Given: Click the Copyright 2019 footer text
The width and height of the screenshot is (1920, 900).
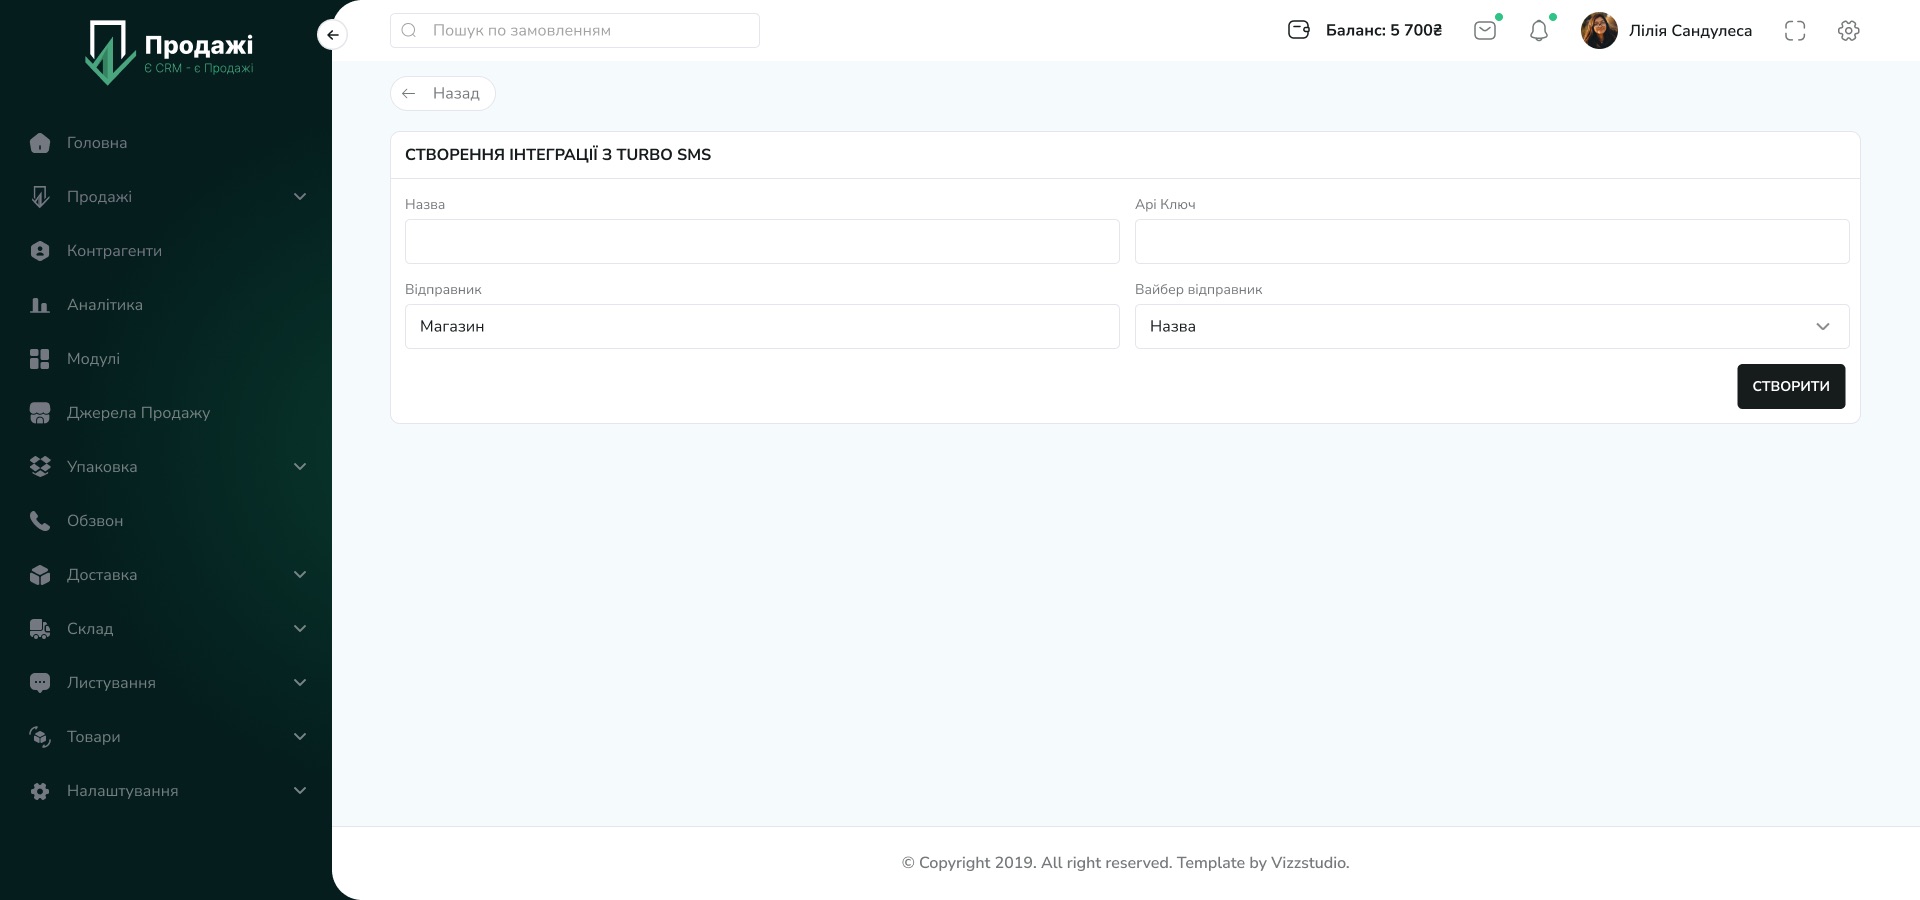Looking at the screenshot, I should [x=1125, y=863].
